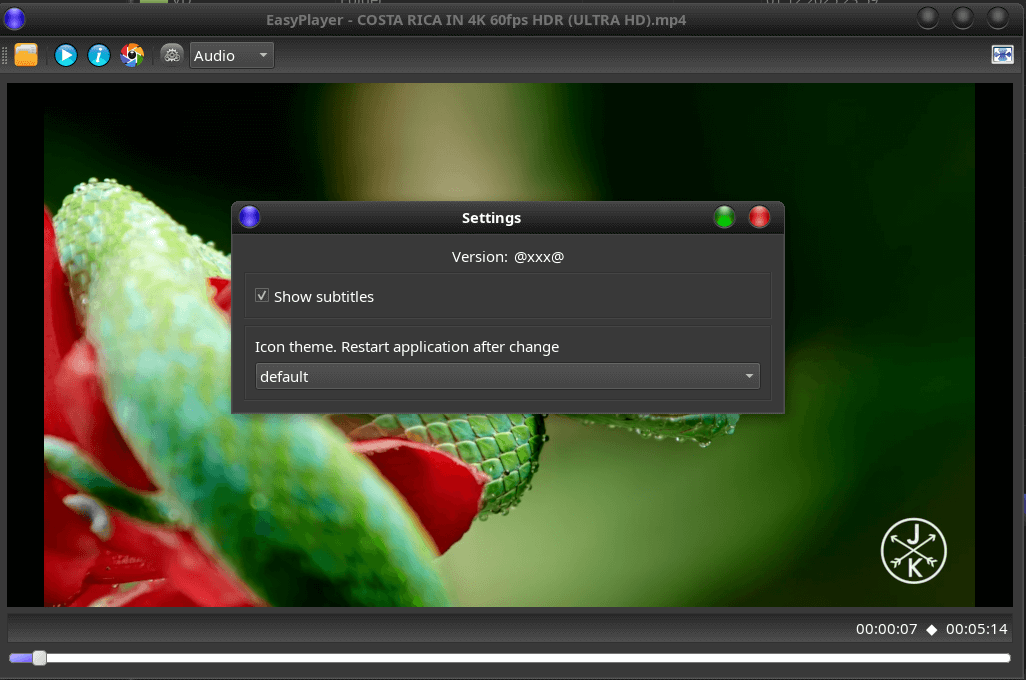Open media info via the blue 'i' icon
The width and height of the screenshot is (1026, 680).
point(98,55)
